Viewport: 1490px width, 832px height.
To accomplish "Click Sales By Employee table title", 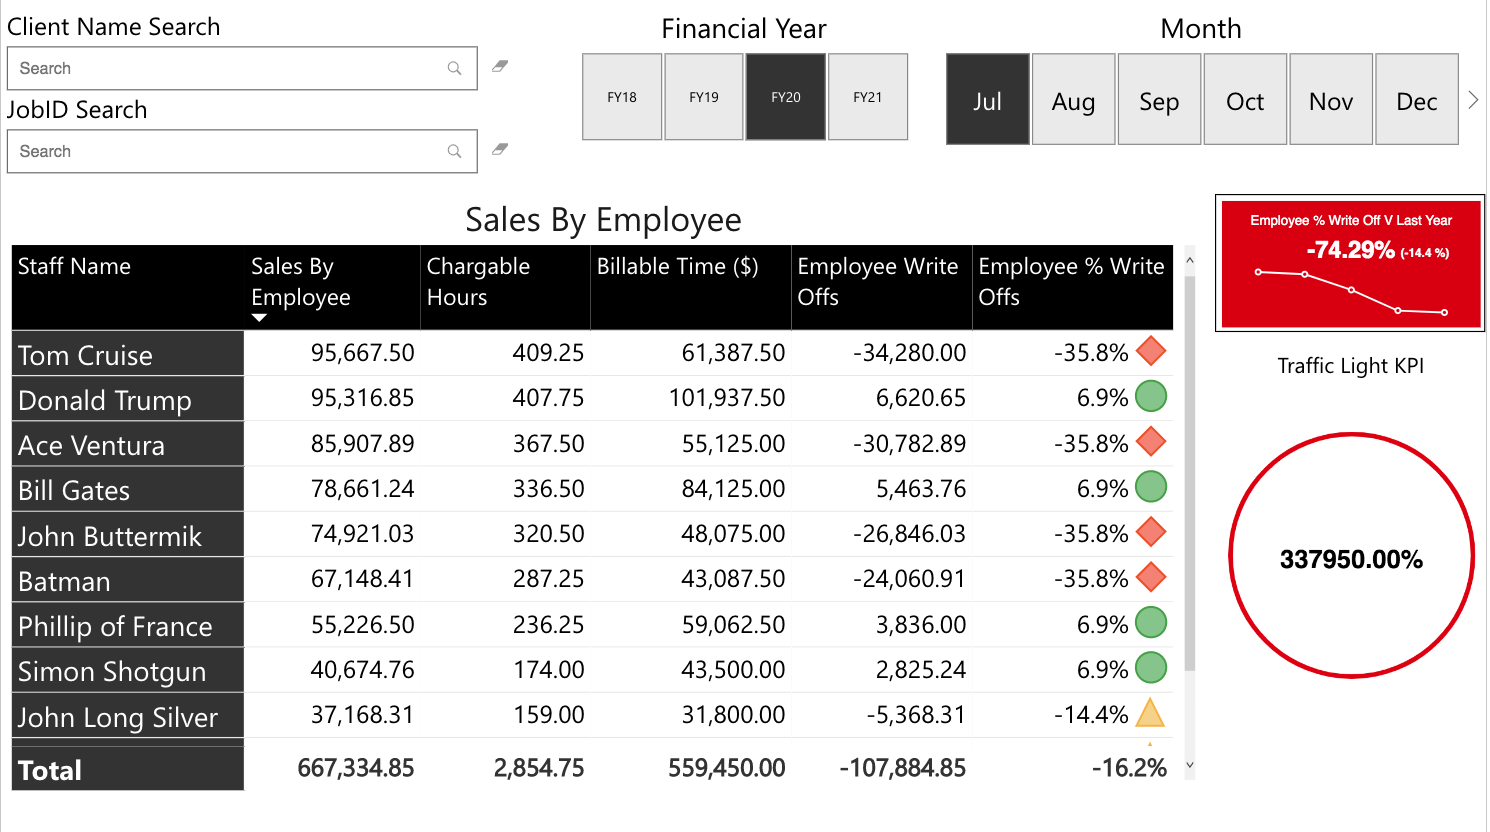I will click(603, 220).
